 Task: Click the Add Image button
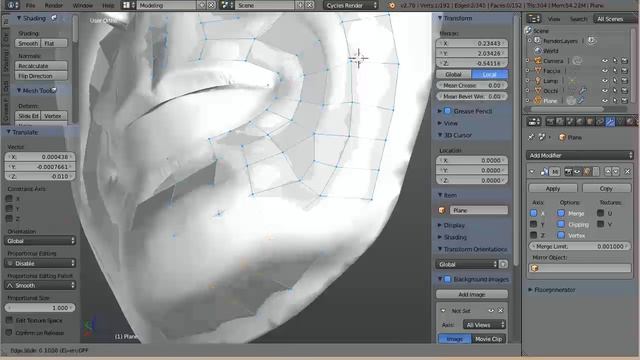(x=472, y=294)
